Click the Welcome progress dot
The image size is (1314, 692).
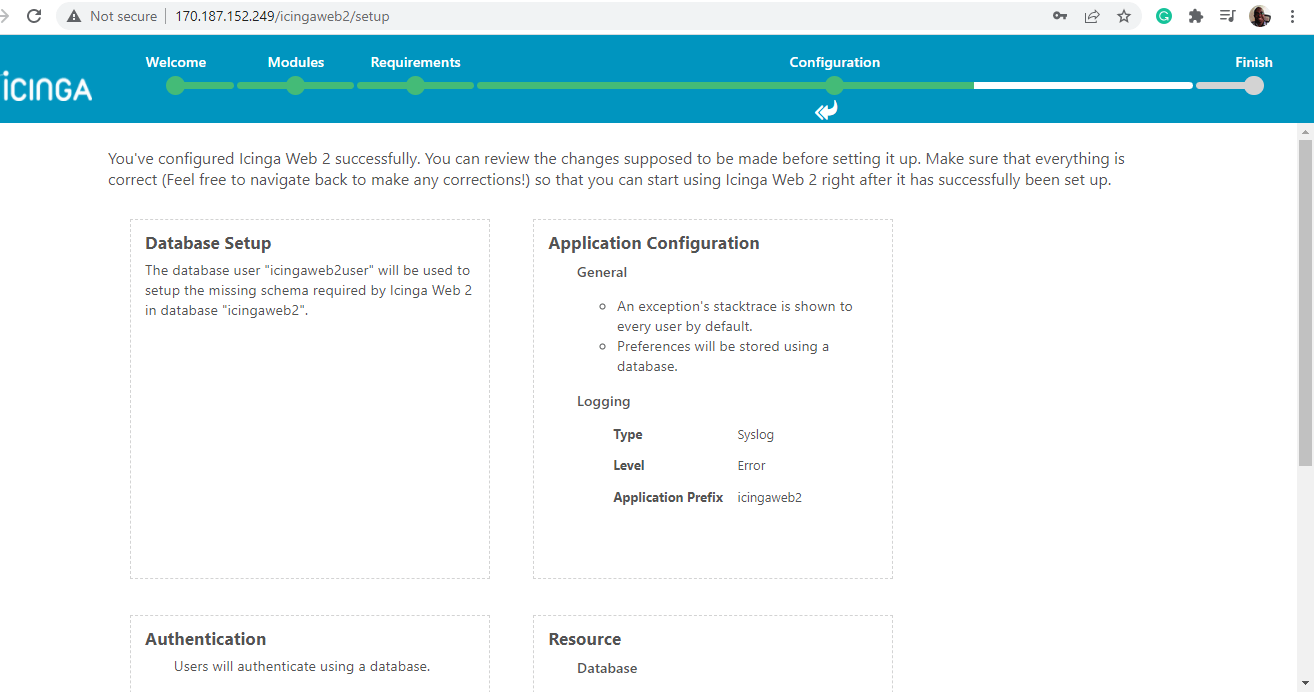point(176,86)
